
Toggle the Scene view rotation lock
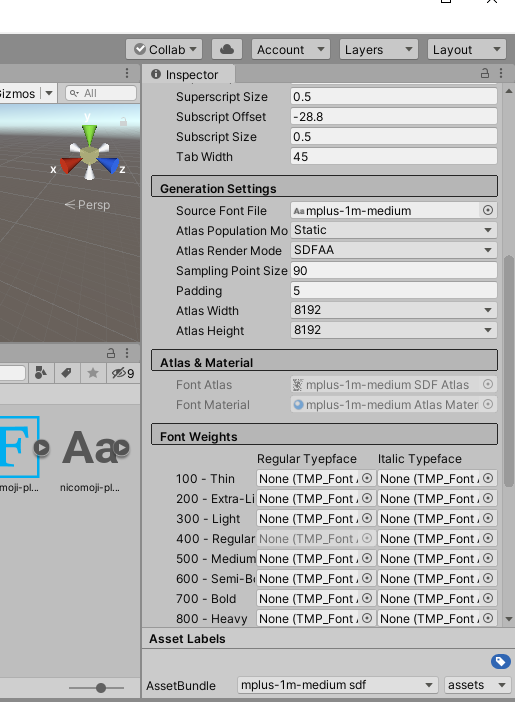(x=123, y=121)
